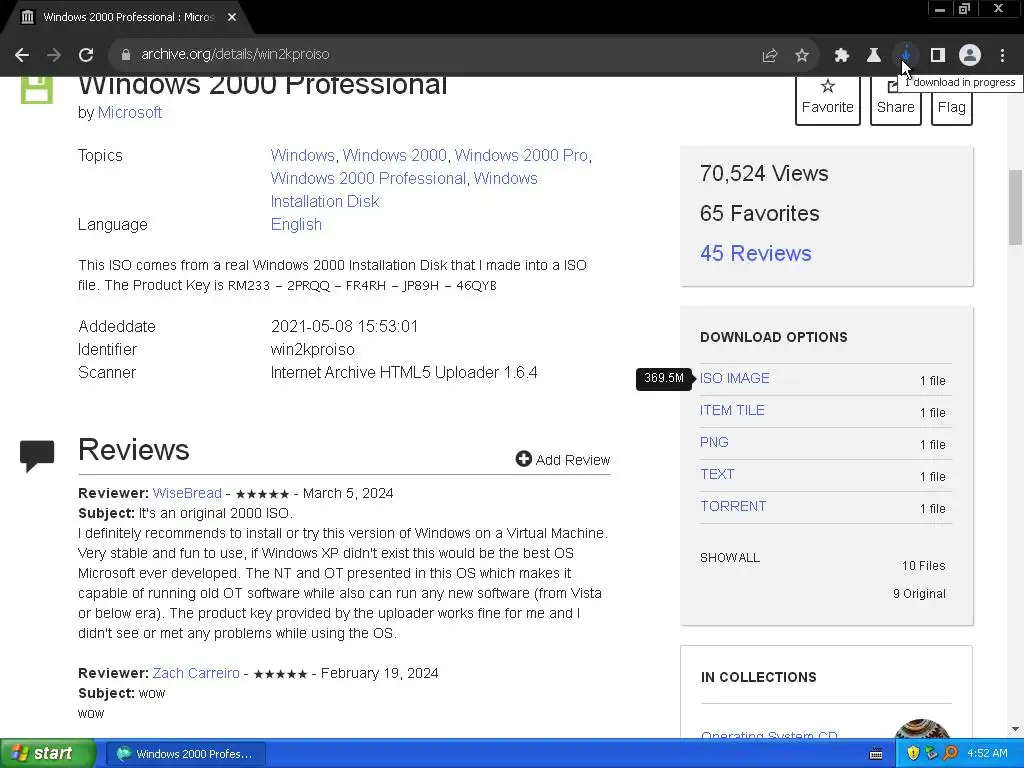Viewport: 1024px width, 768px height.
Task: Open the Windows Installation Disk topic link
Action: [x=404, y=189]
